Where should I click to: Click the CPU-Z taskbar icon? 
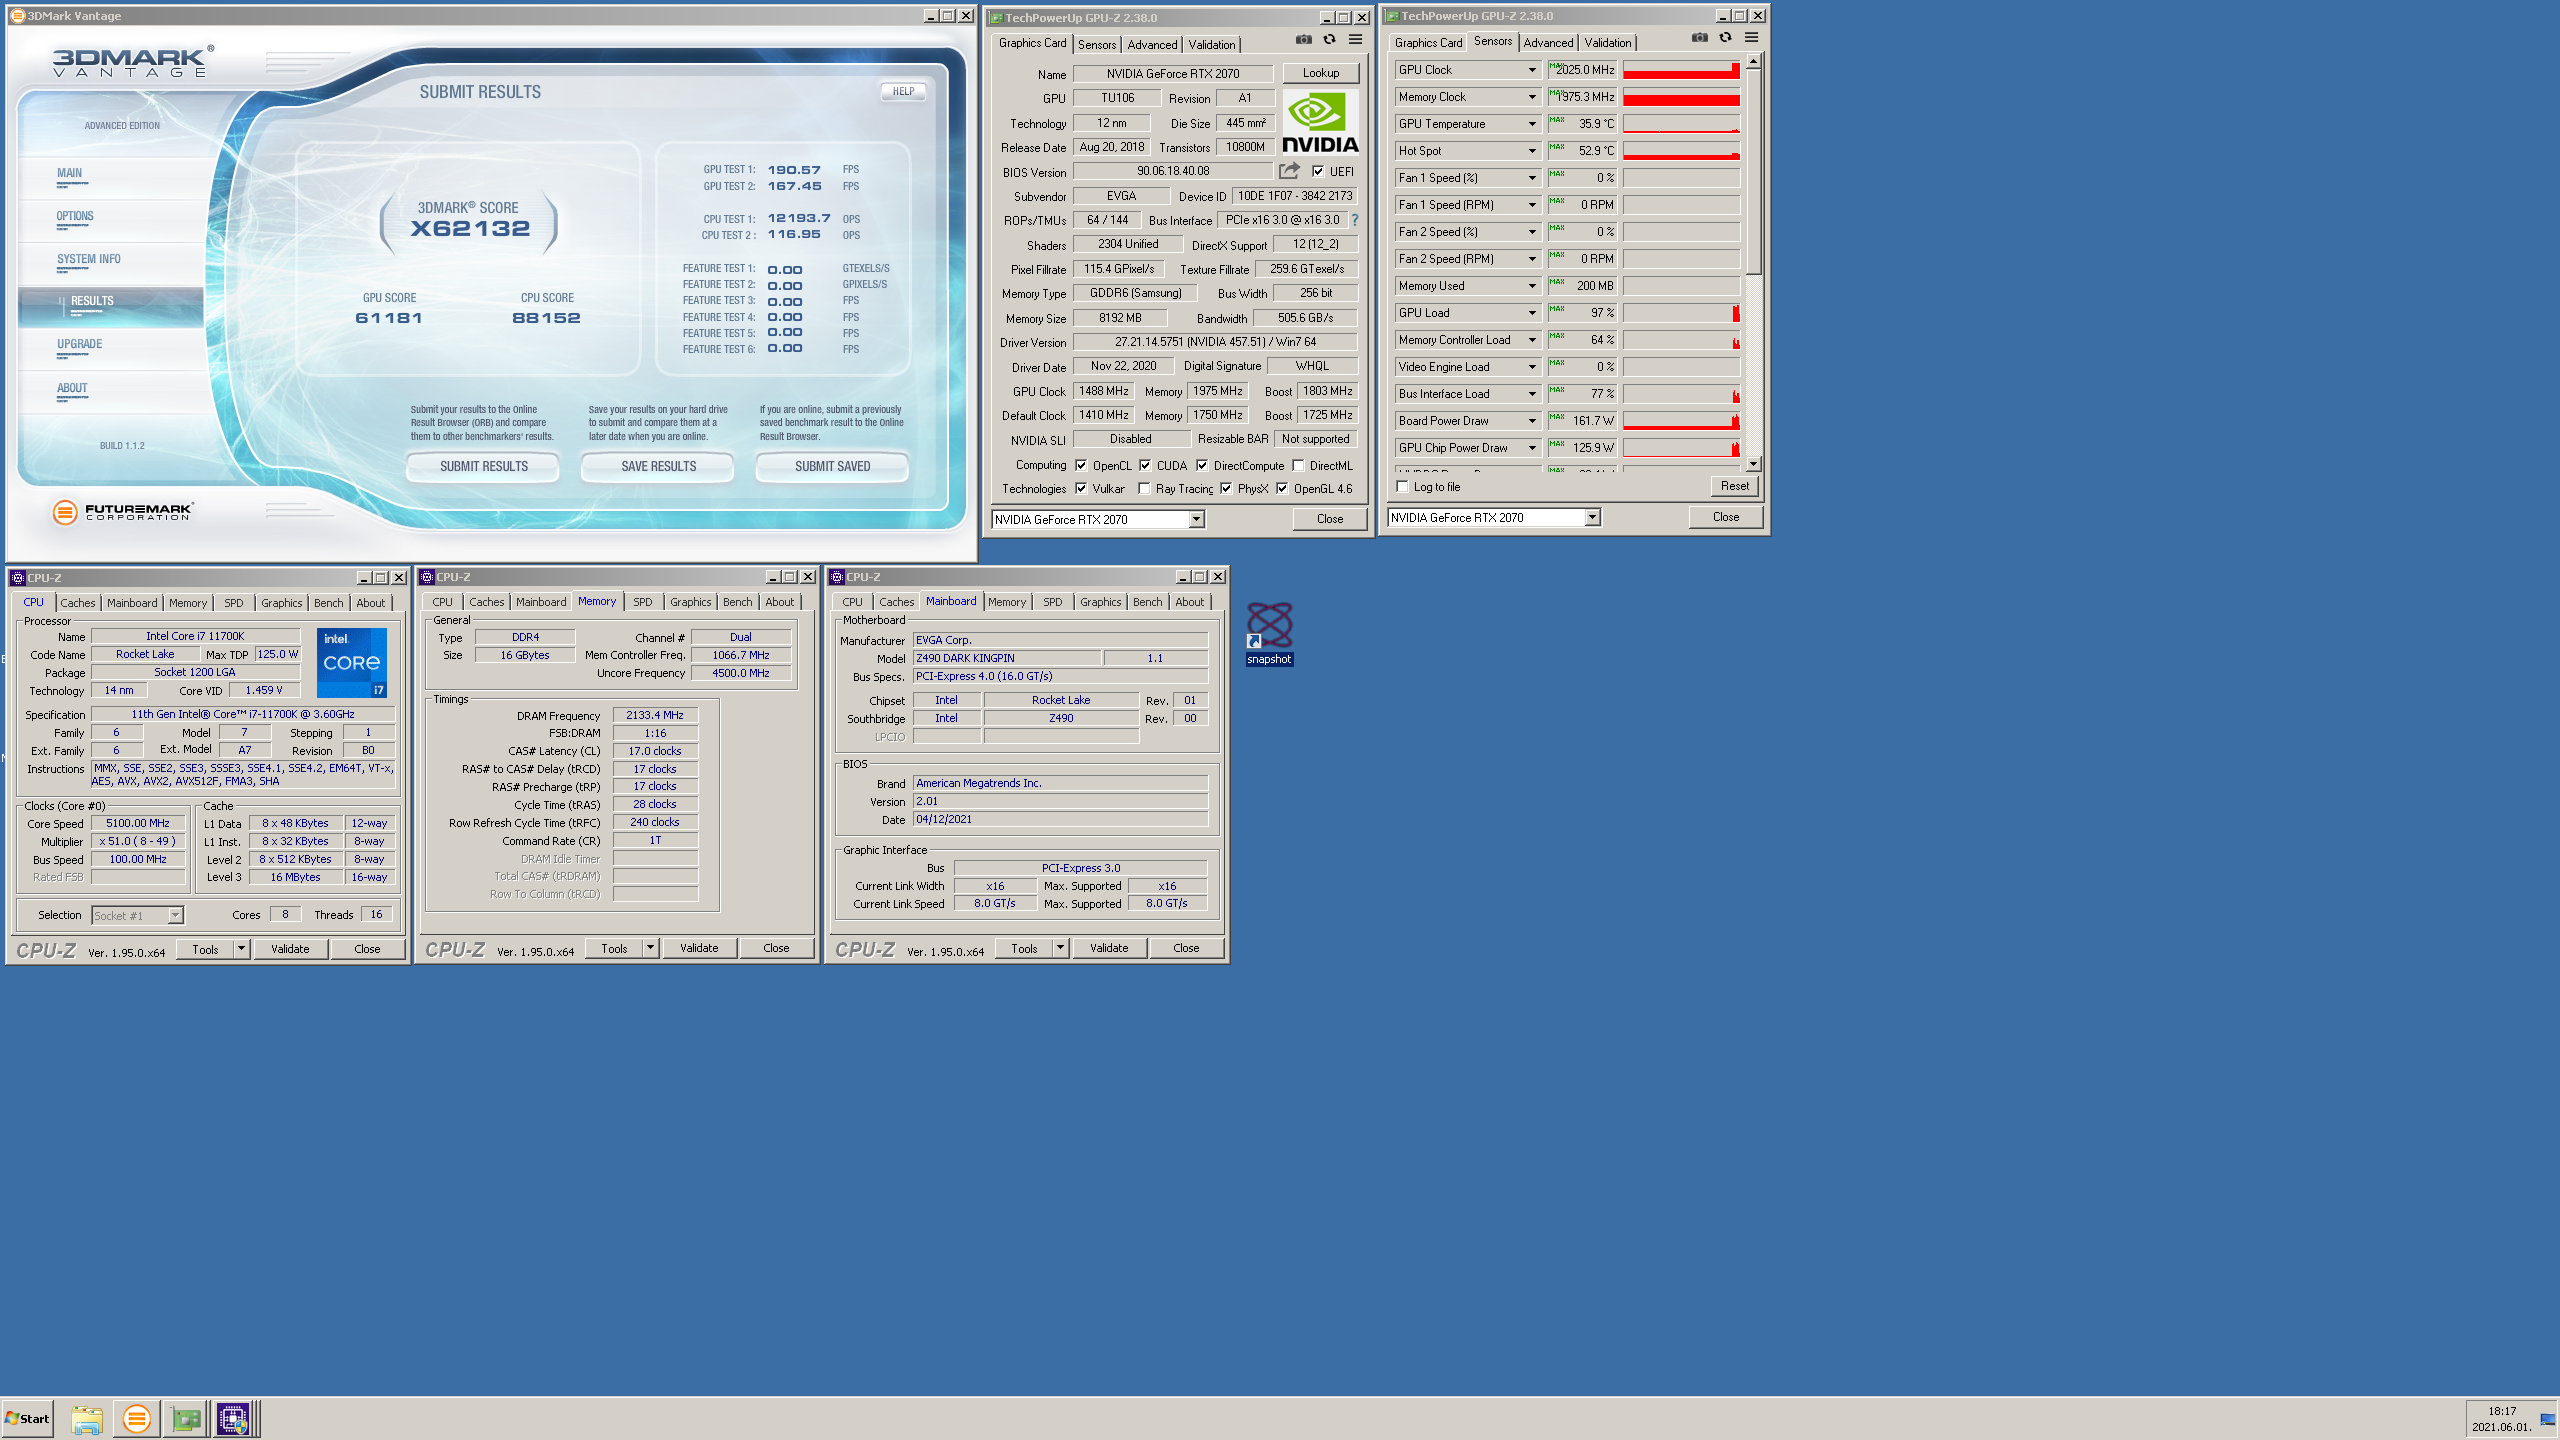[x=234, y=1419]
